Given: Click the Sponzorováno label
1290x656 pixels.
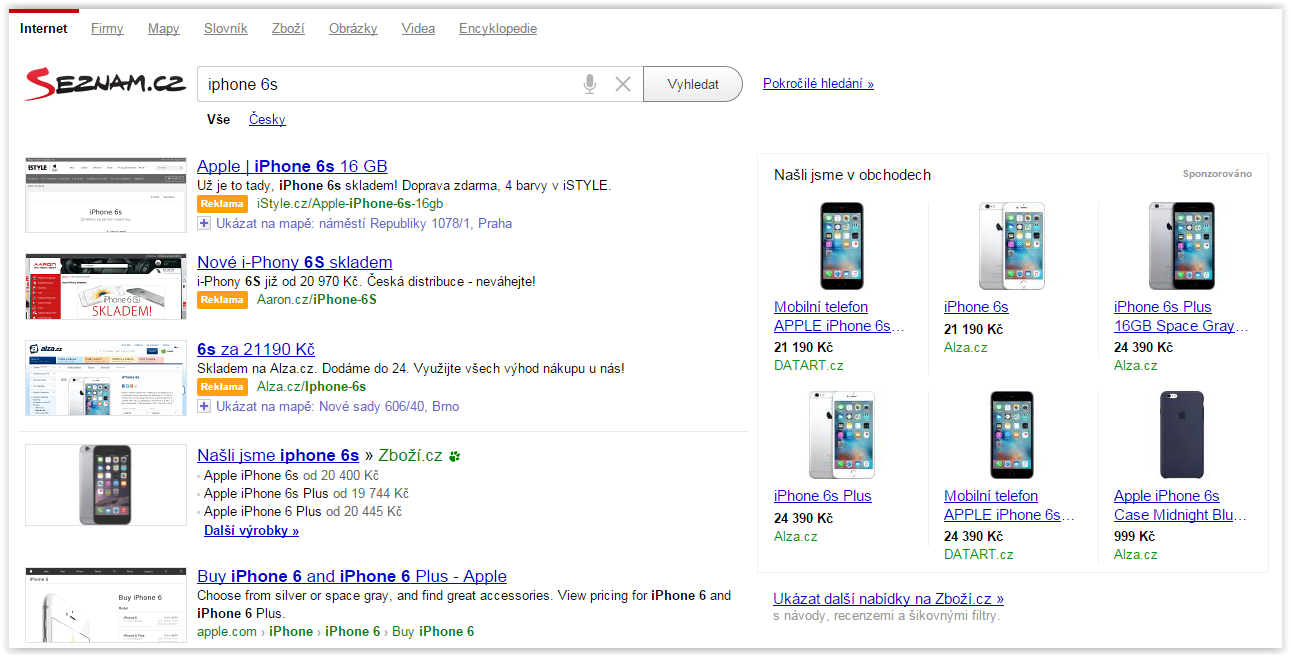Looking at the screenshot, I should point(1217,174).
